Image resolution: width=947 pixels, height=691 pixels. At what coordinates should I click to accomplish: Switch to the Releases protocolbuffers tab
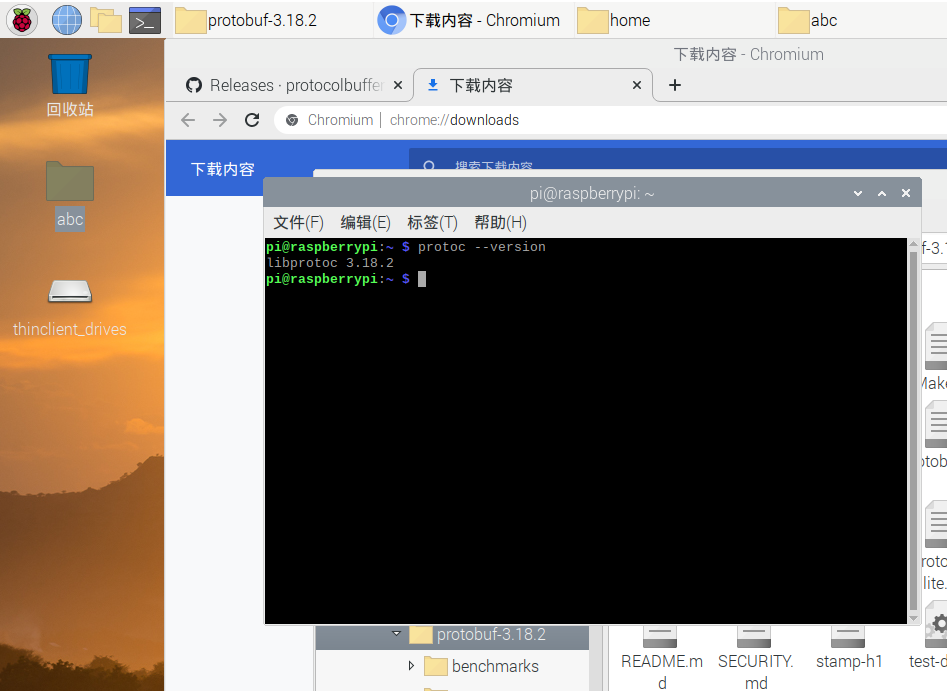point(289,86)
